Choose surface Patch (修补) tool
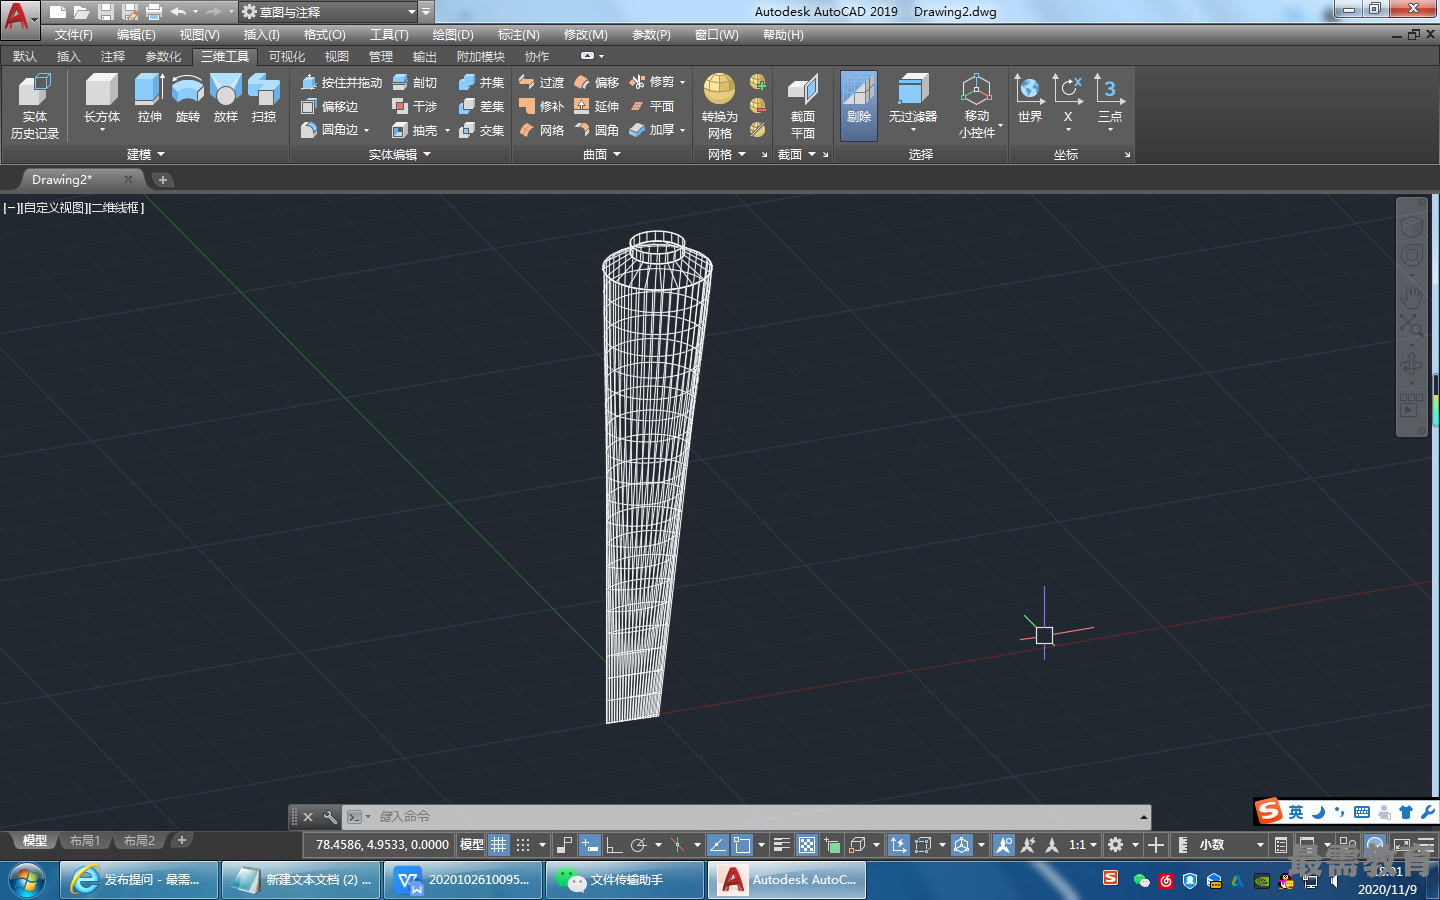The height and width of the screenshot is (900, 1440). click(x=541, y=106)
